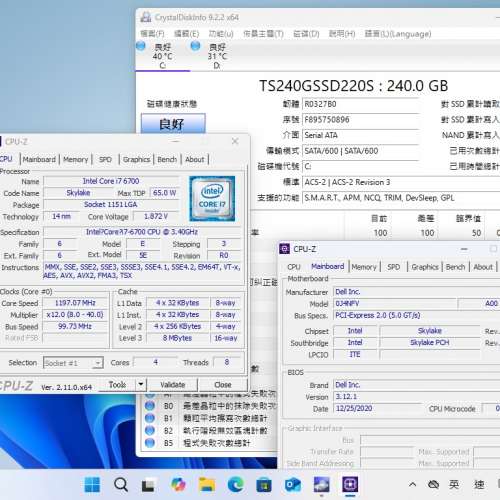This screenshot has height=500, width=500.
Task: Click the R0327B0 firmware field
Action: point(360,104)
